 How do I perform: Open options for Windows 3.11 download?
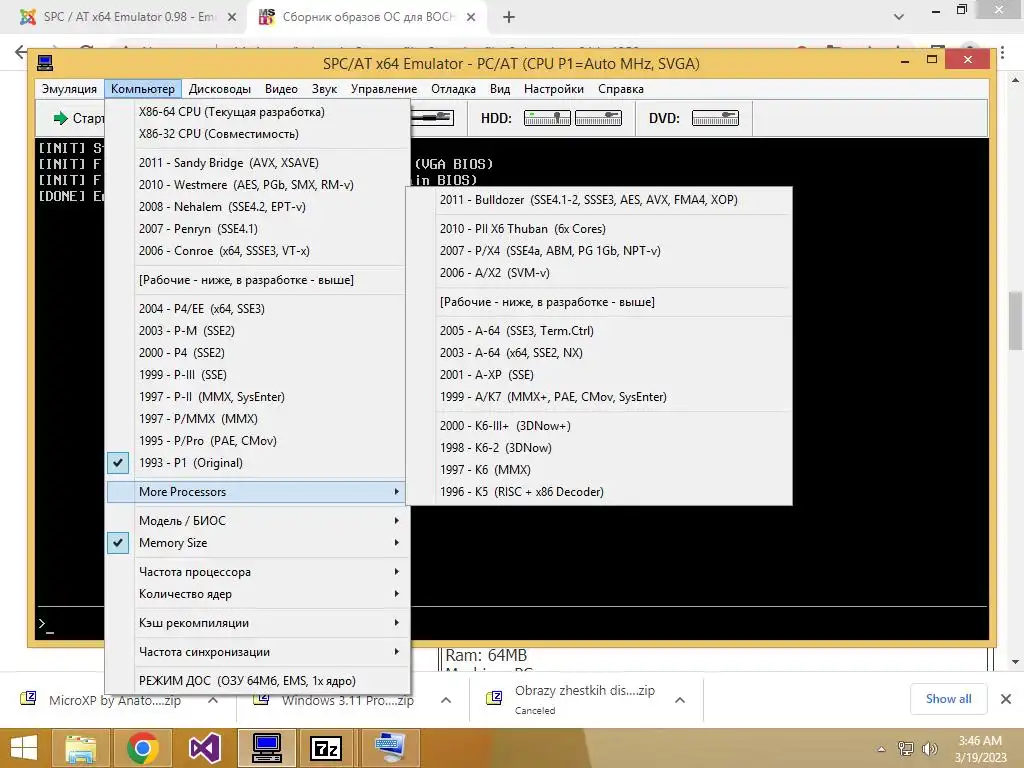(x=446, y=700)
